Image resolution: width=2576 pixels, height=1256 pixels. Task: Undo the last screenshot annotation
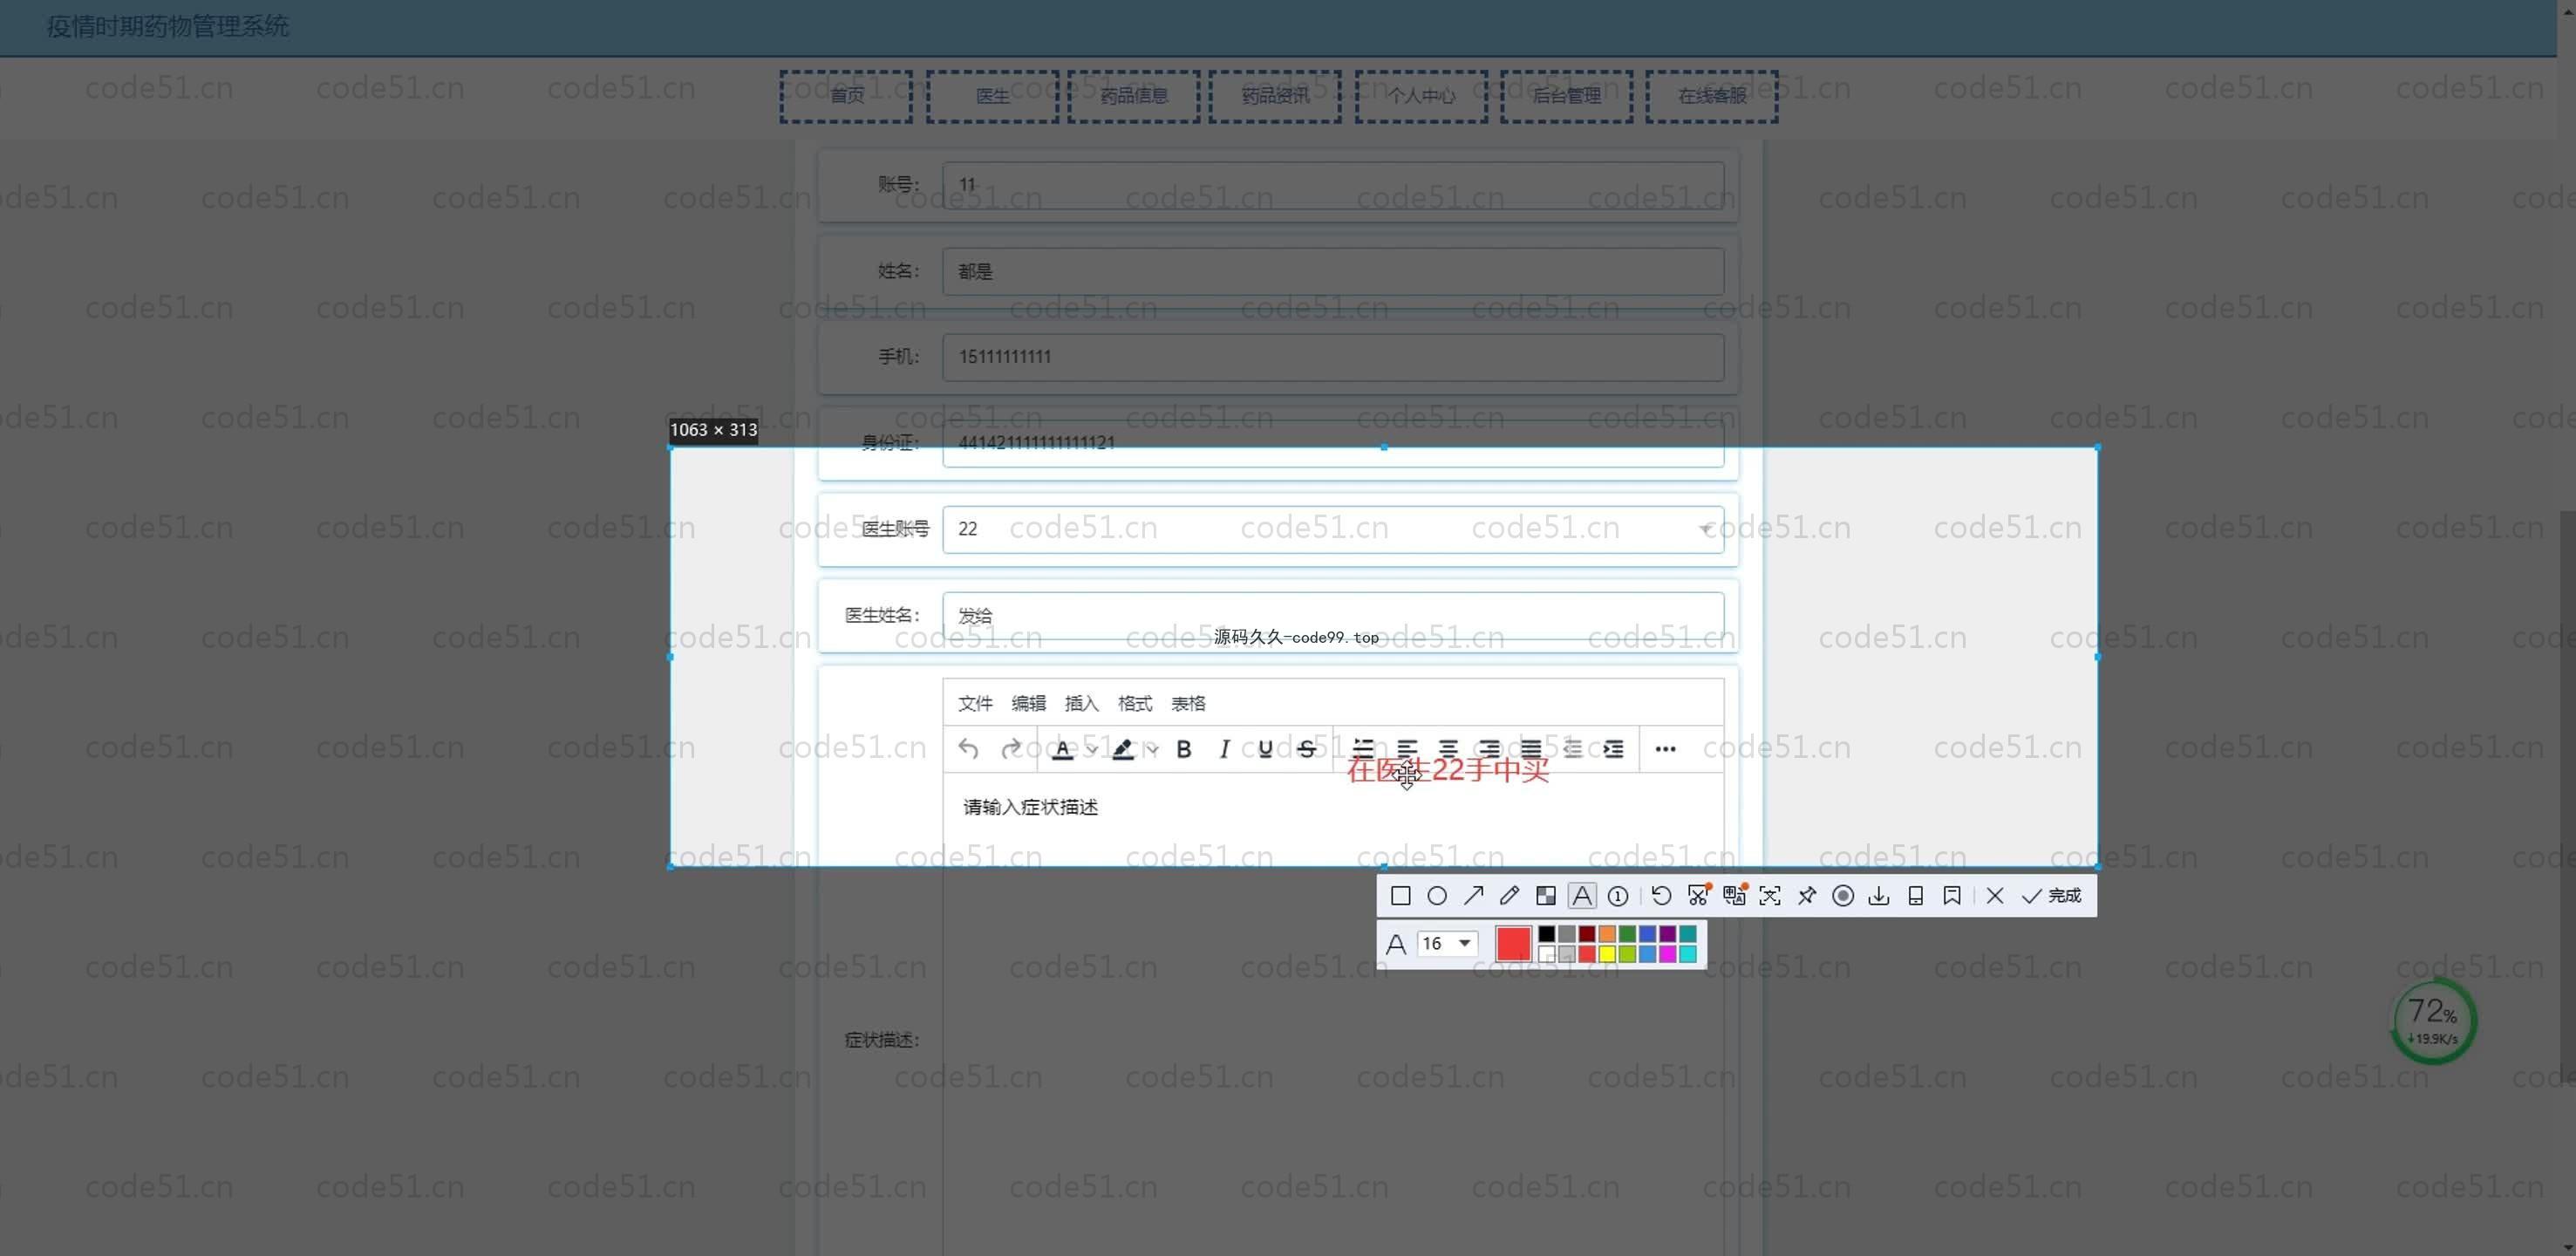tap(1661, 896)
